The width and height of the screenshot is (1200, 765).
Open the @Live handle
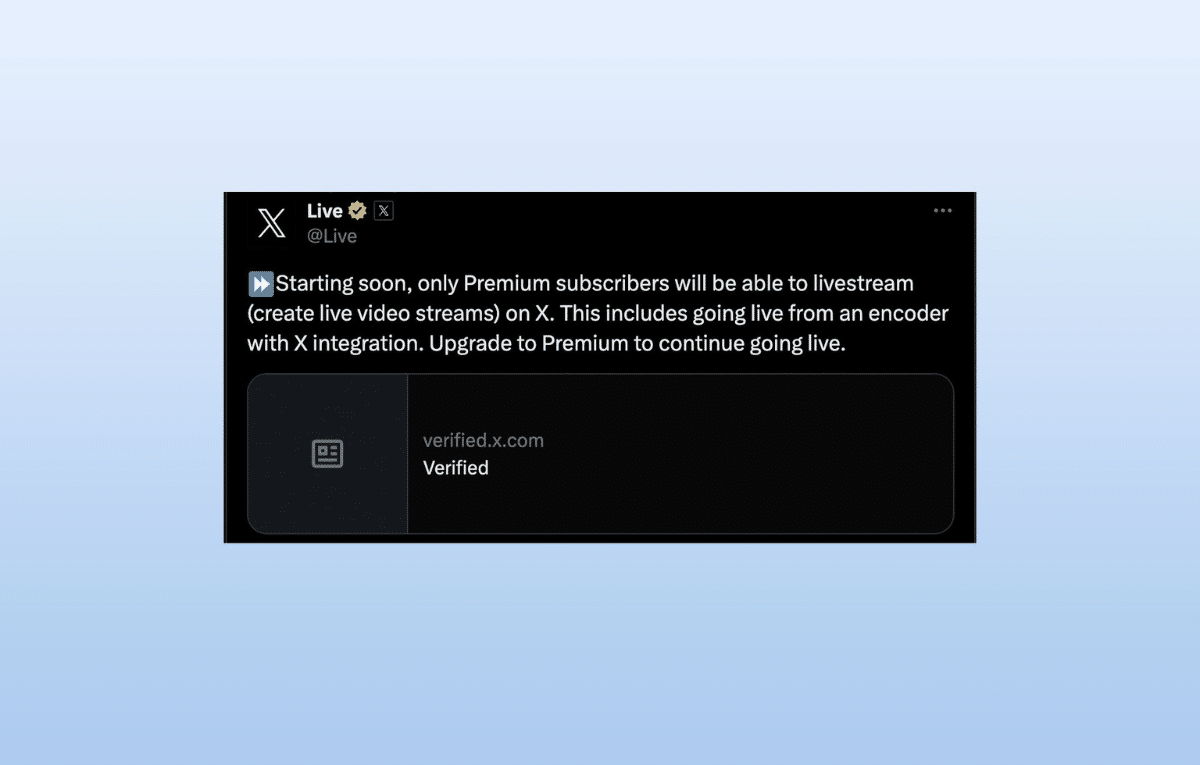(332, 236)
